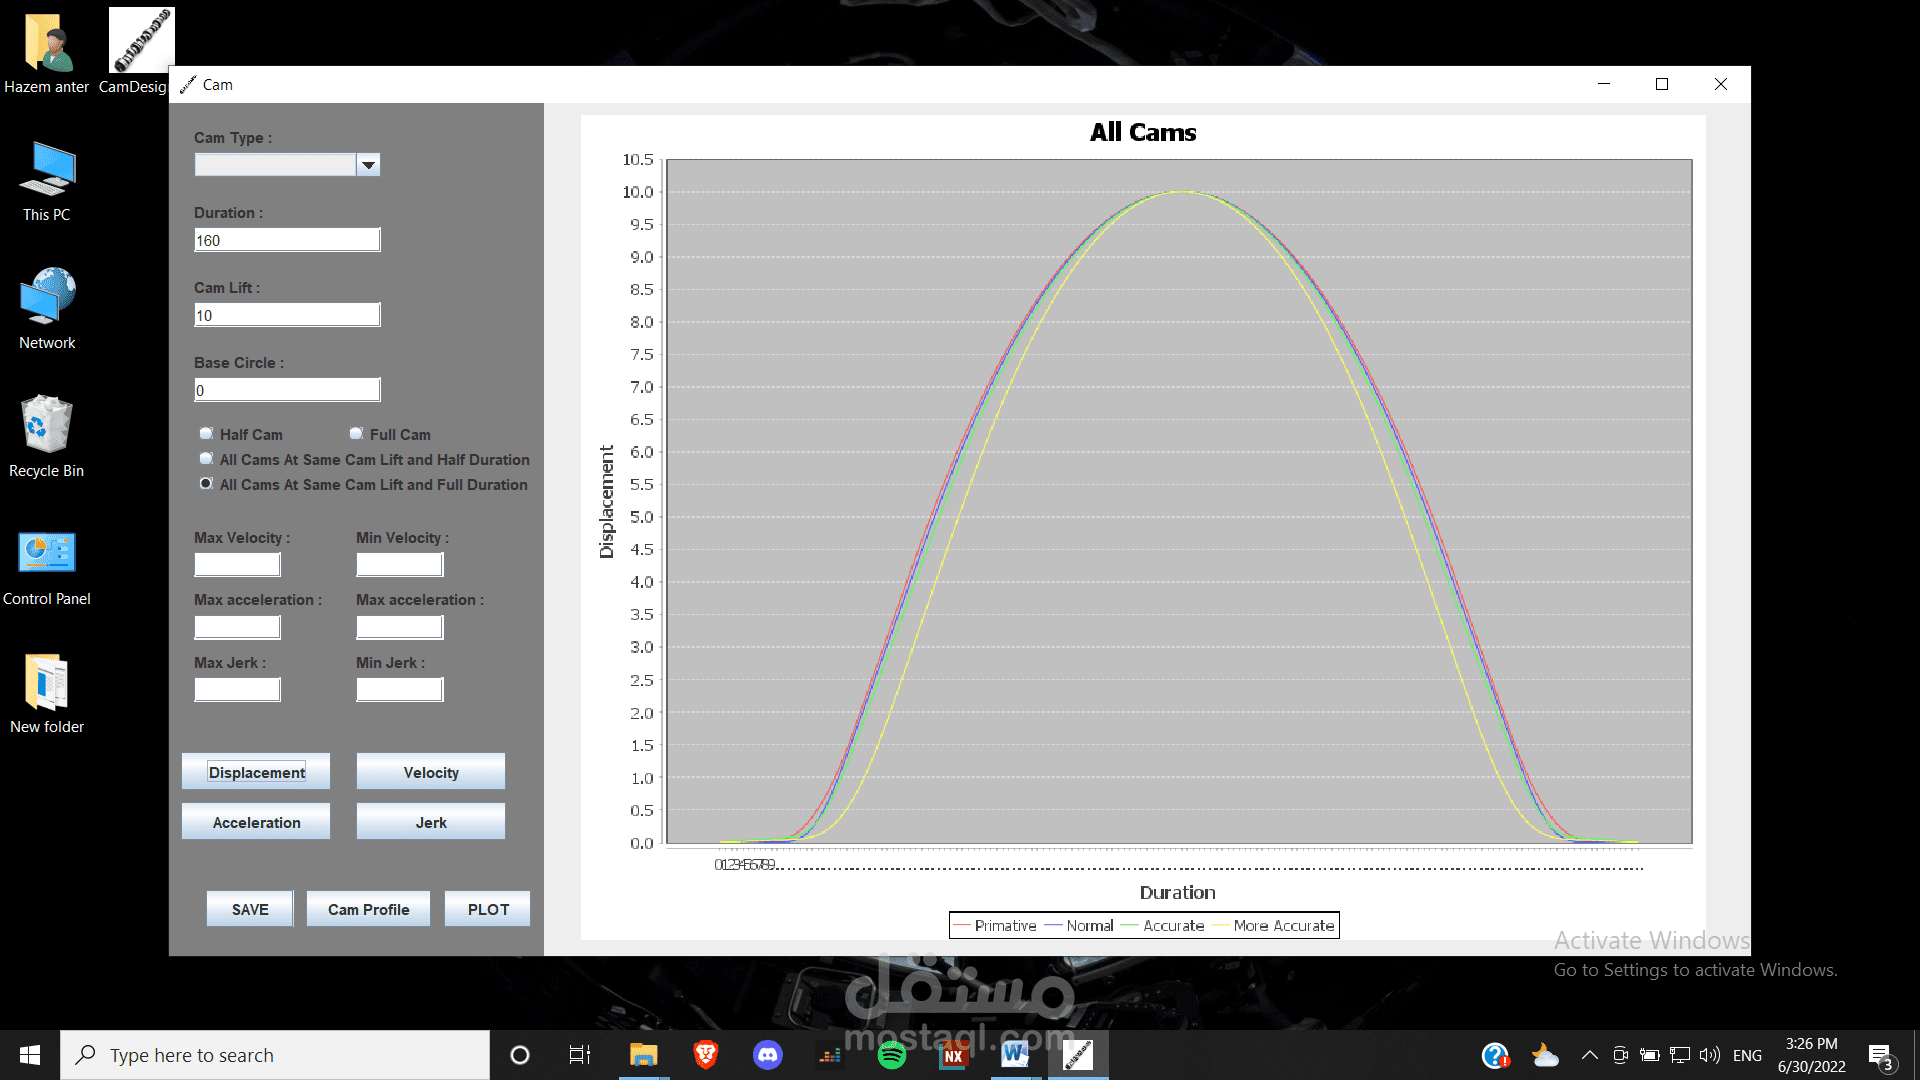Screen dimensions: 1920x1080
Task: Open network tray icon
Action: pos(1680,1055)
